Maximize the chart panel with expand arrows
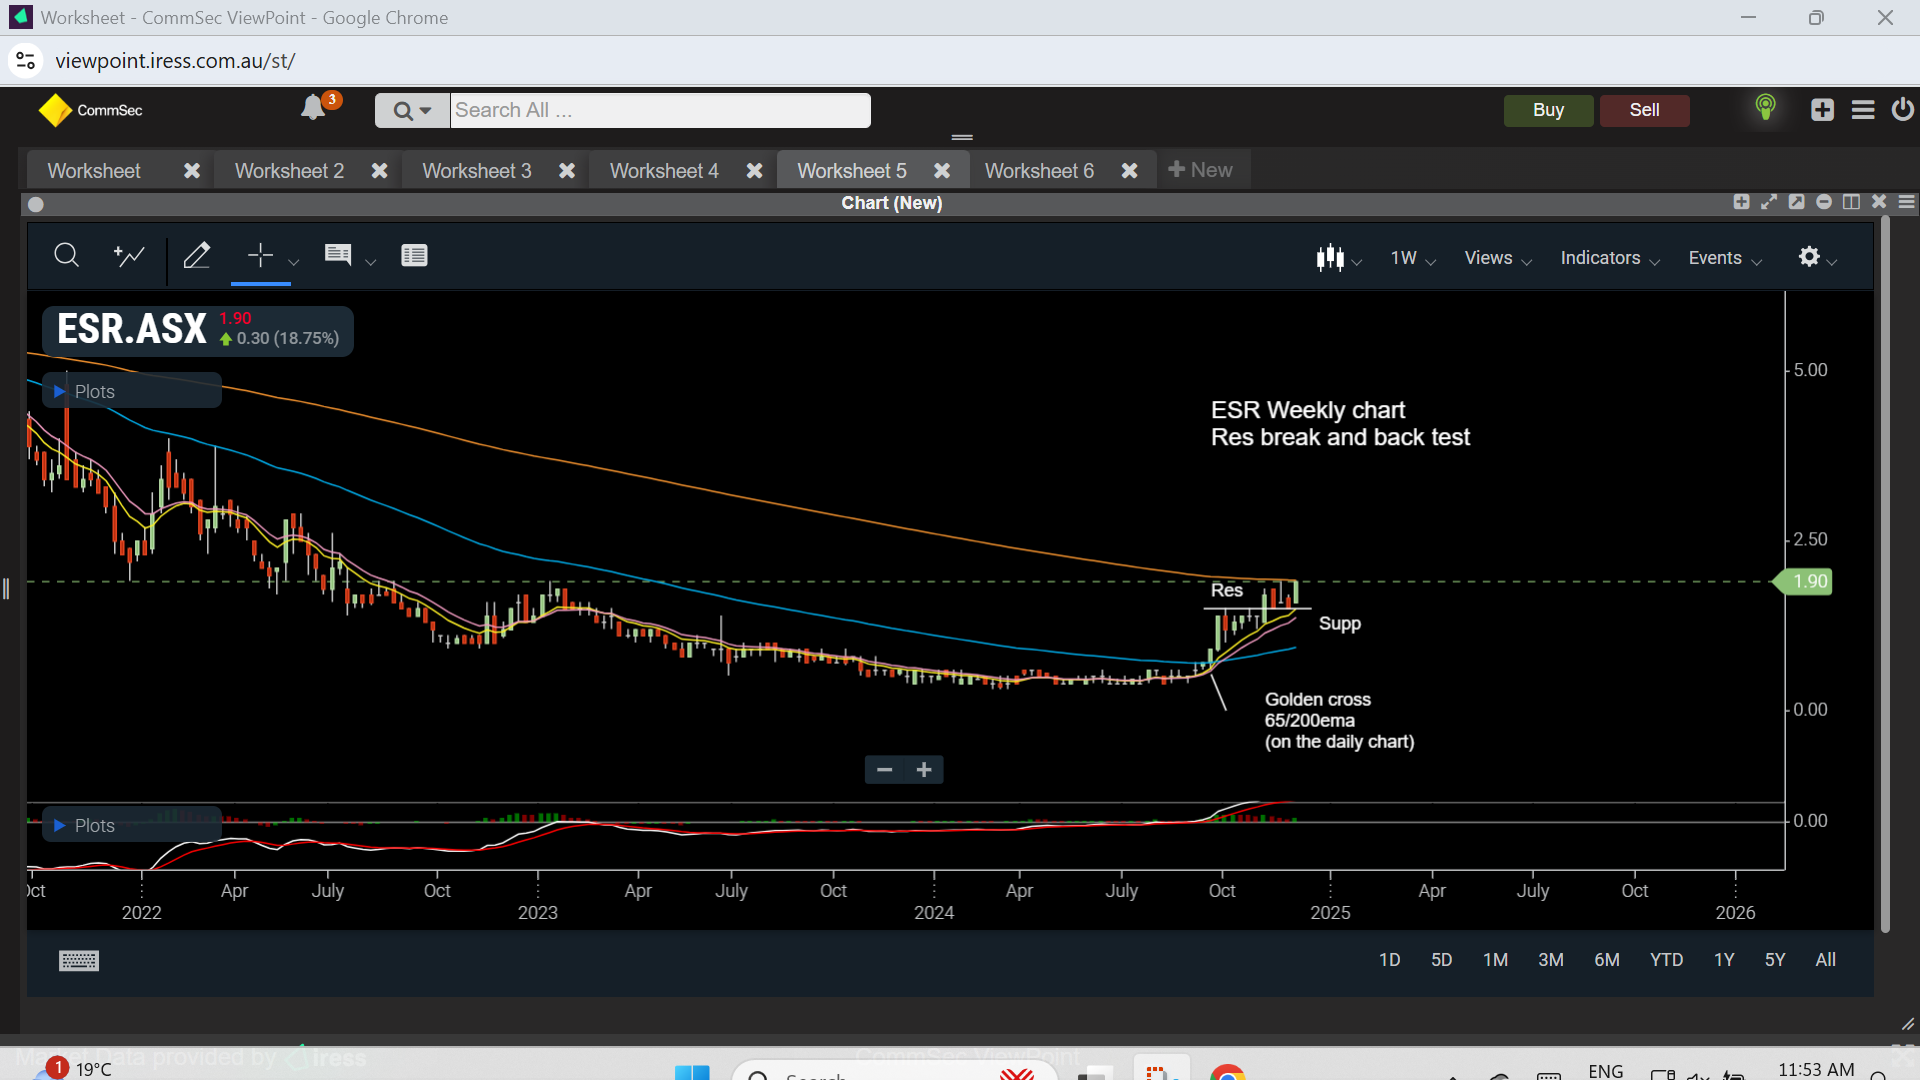The image size is (1920, 1080). (1769, 202)
